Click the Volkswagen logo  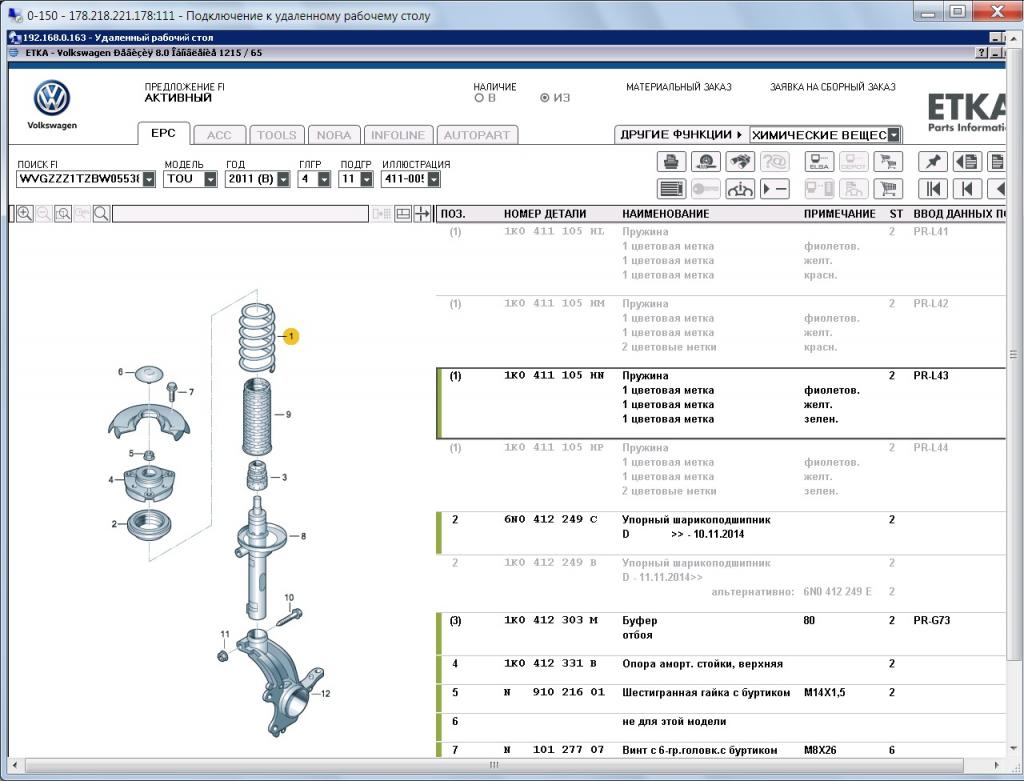(x=52, y=99)
